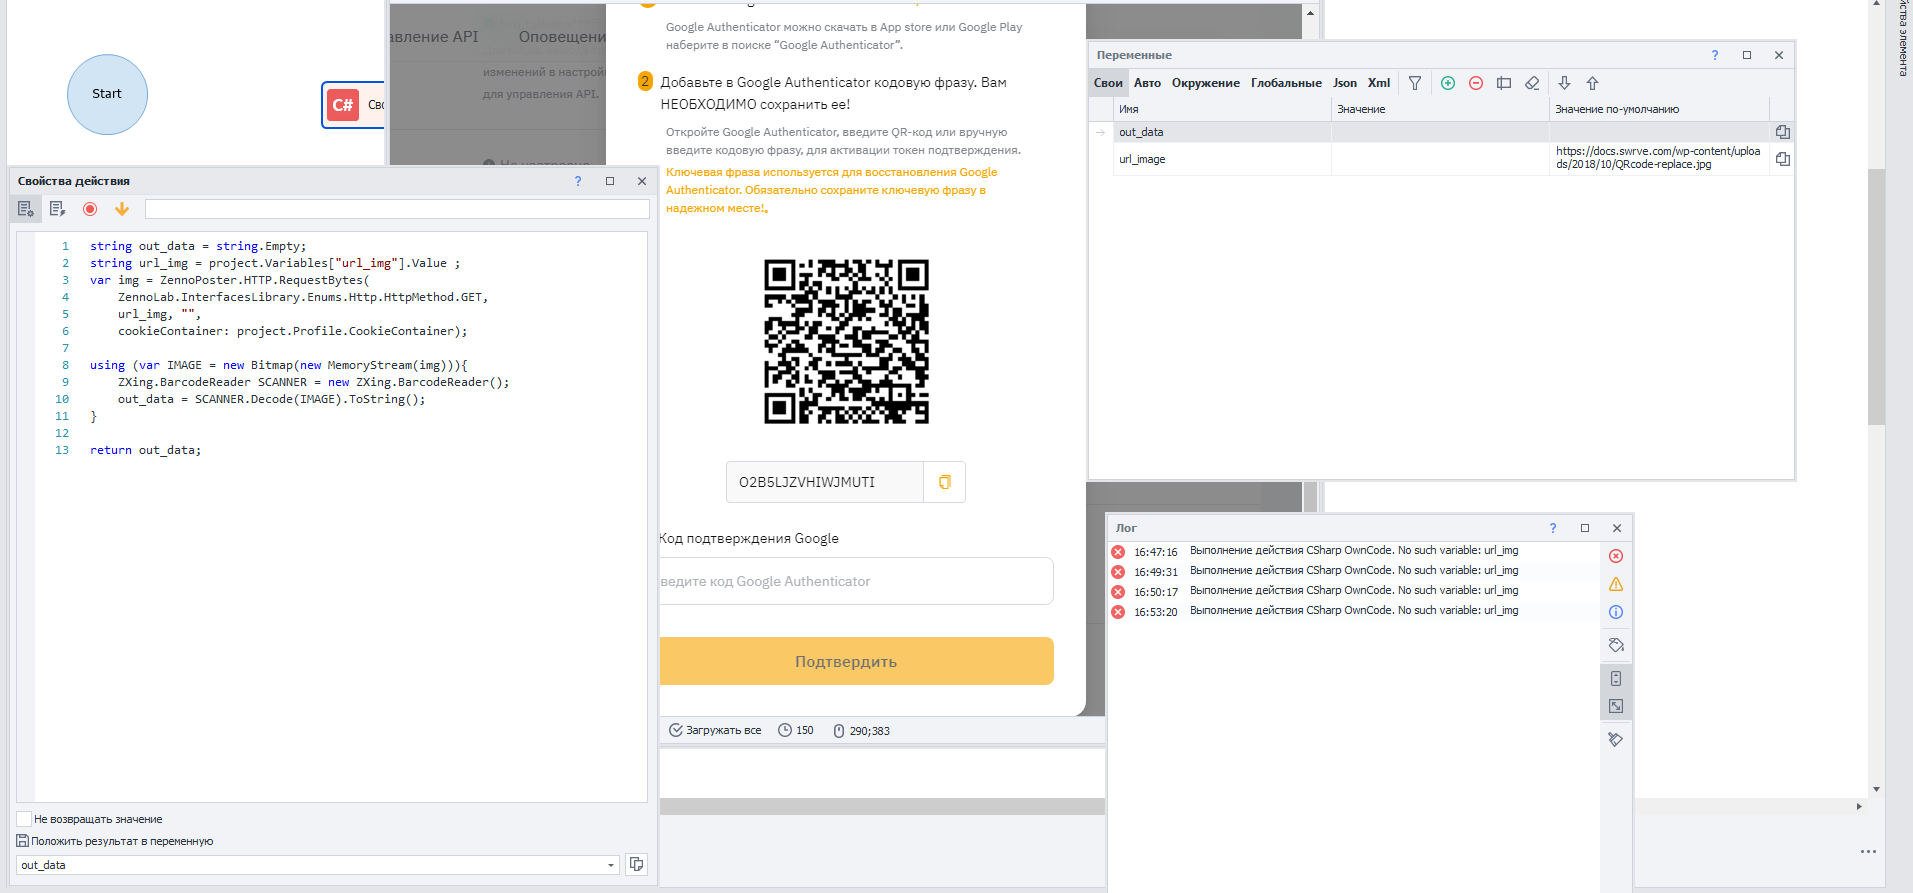
Task: Click the rename variable icon in Переменные toolbar
Action: [1504, 83]
